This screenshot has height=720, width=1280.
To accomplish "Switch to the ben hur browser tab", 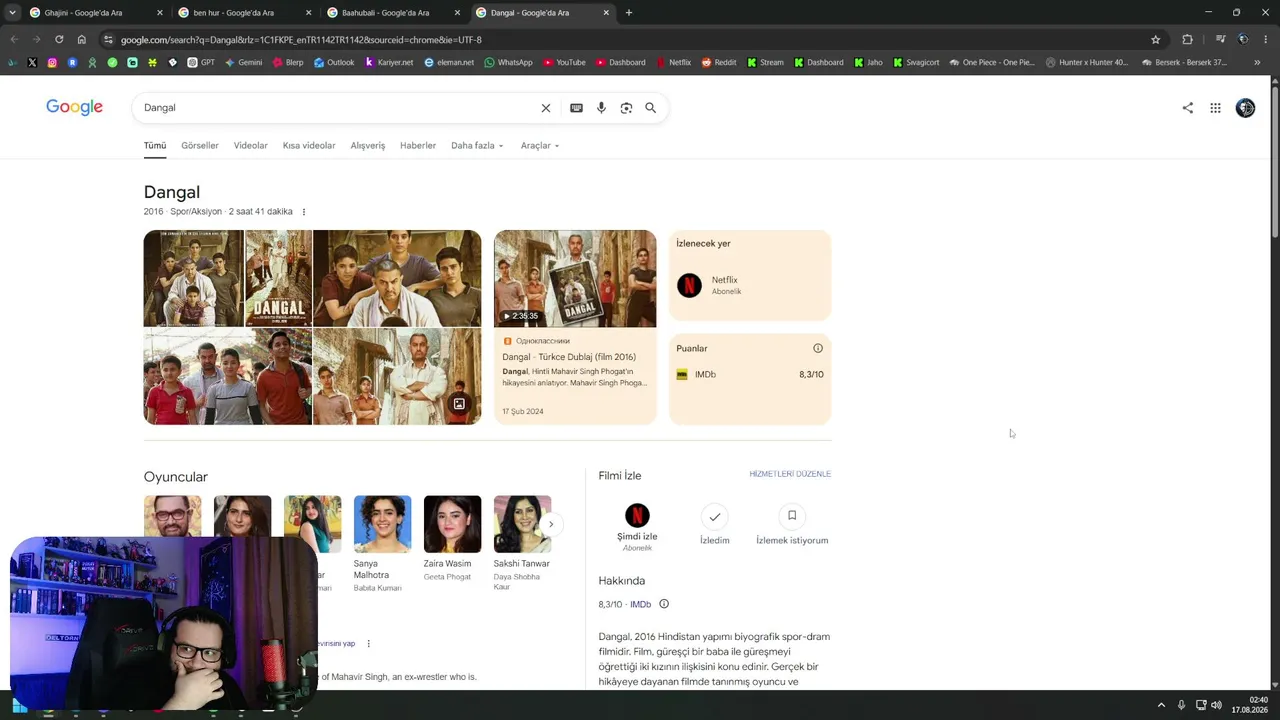I will tap(245, 13).
